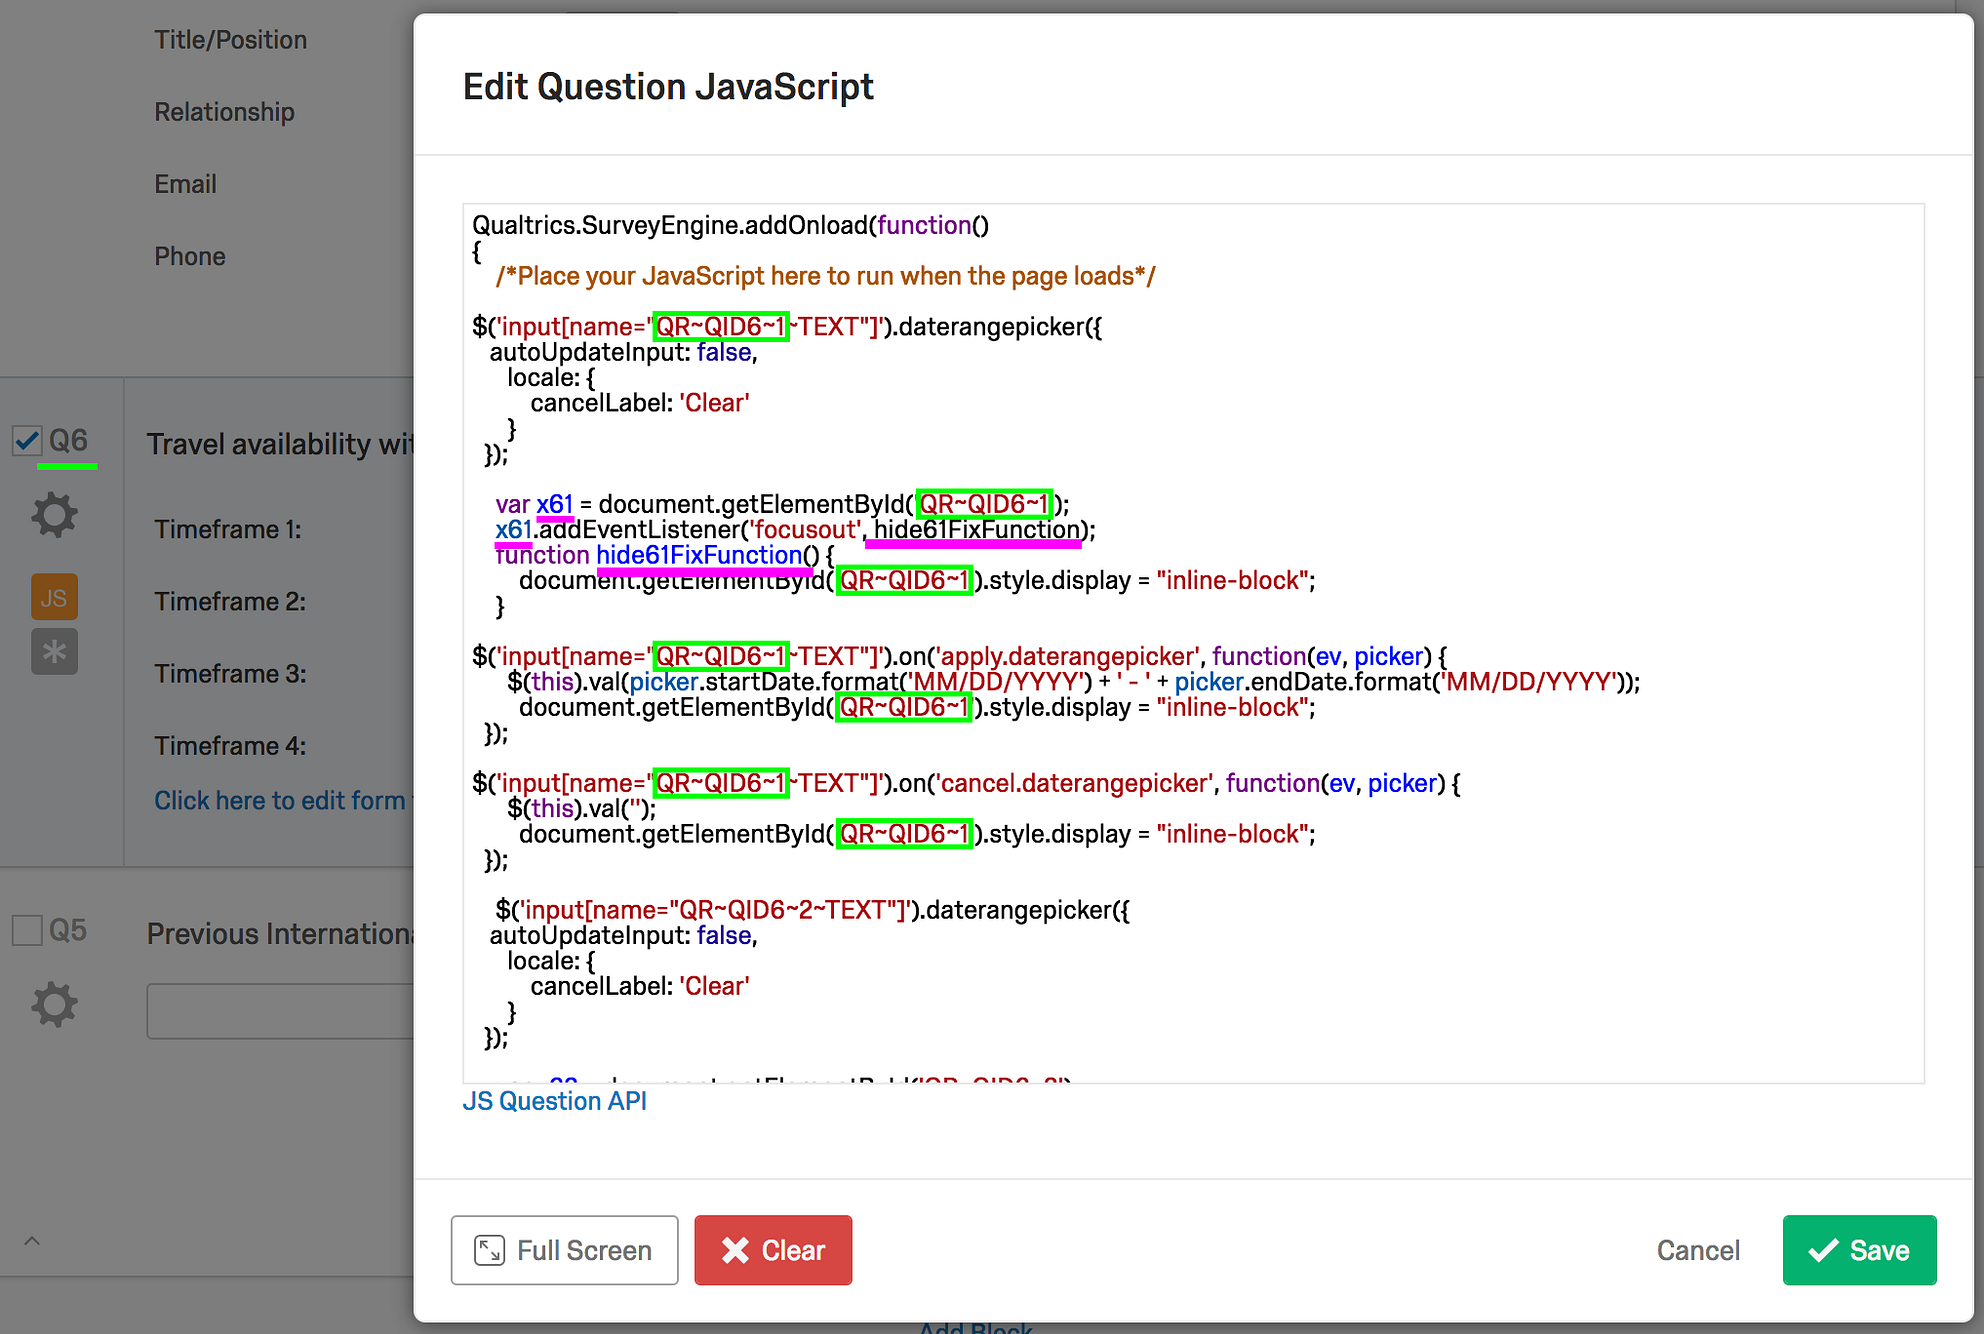
Task: Select the Phone form field
Action: (x=190, y=256)
